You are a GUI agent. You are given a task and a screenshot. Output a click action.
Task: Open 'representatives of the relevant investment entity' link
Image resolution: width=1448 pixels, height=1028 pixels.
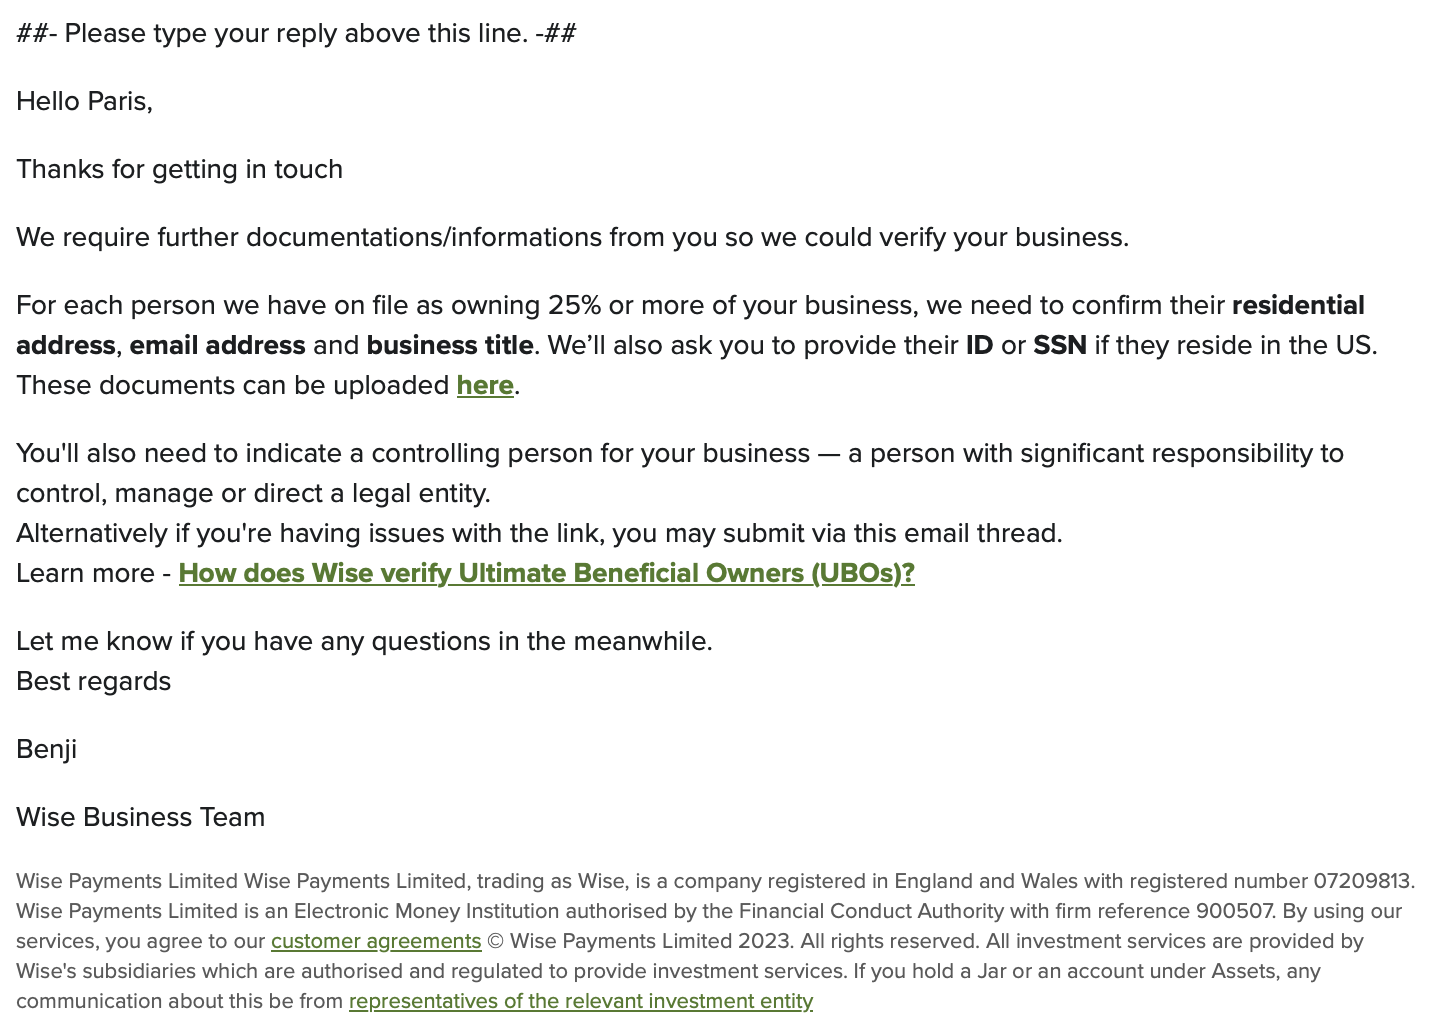(581, 1001)
